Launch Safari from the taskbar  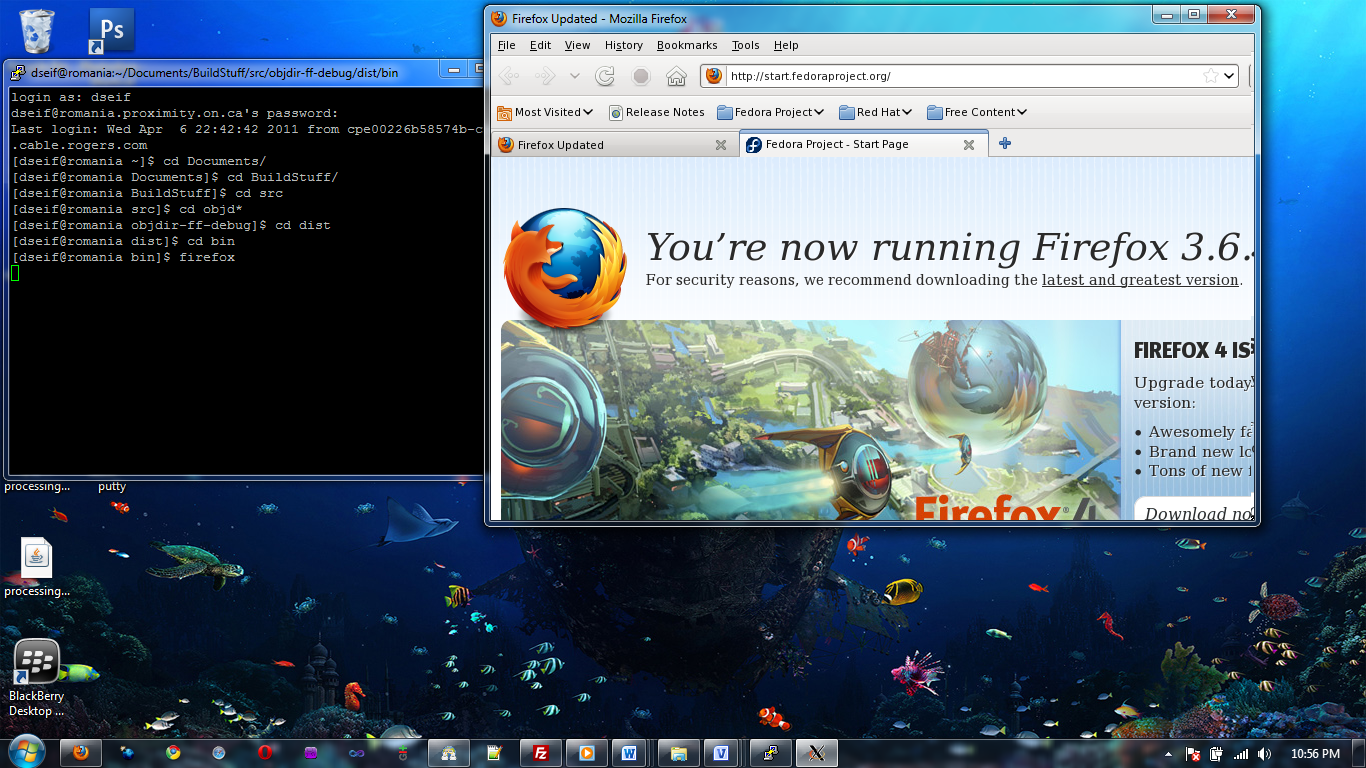pyautogui.click(x=219, y=753)
